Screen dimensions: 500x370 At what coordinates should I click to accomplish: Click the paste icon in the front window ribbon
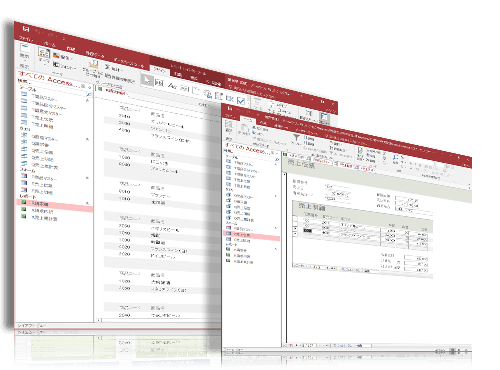pyautogui.click(x=244, y=129)
